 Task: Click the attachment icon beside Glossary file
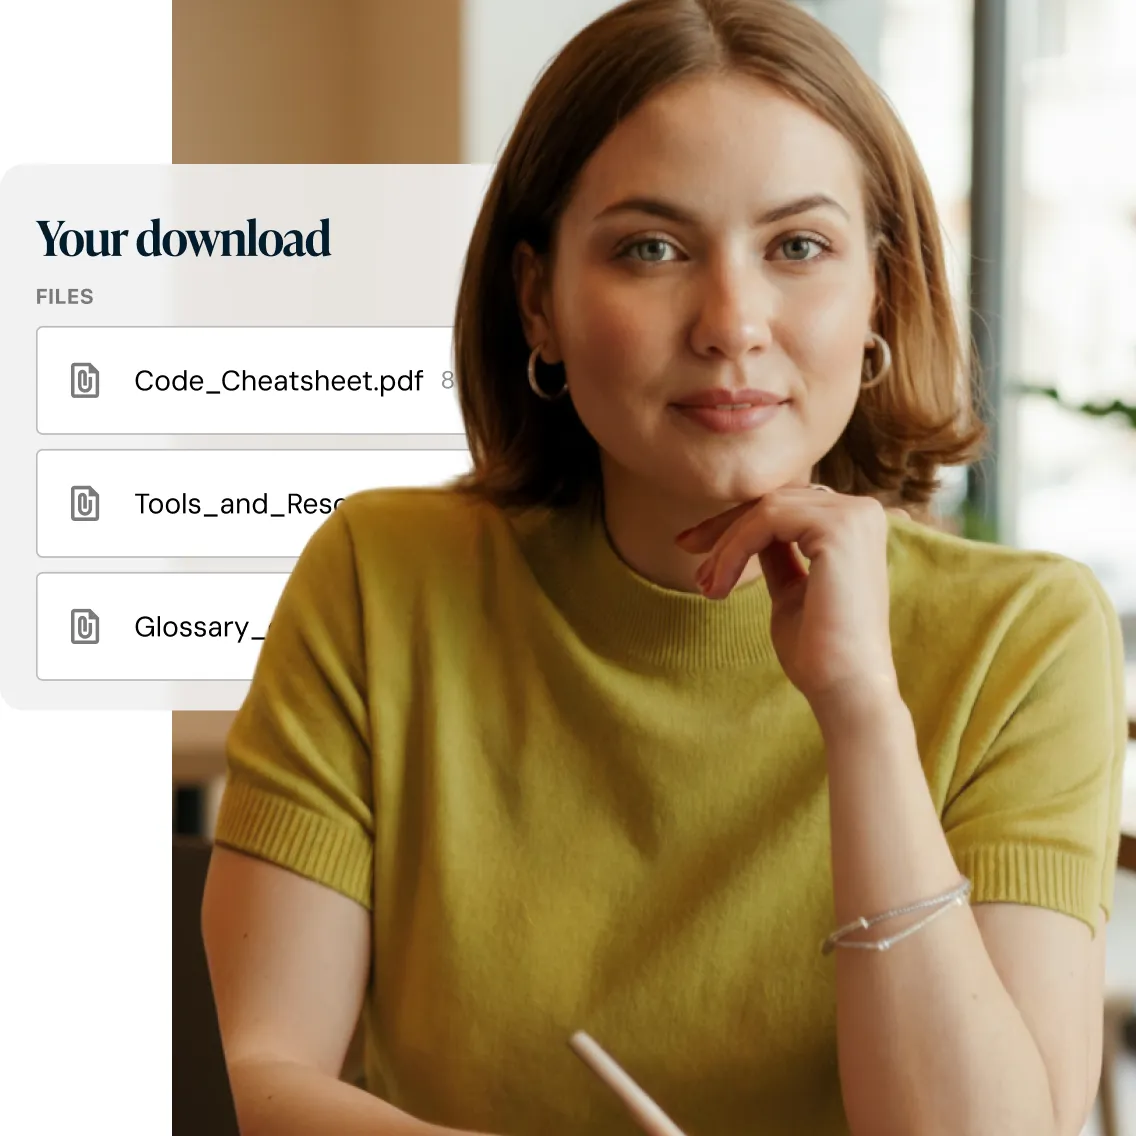(85, 627)
